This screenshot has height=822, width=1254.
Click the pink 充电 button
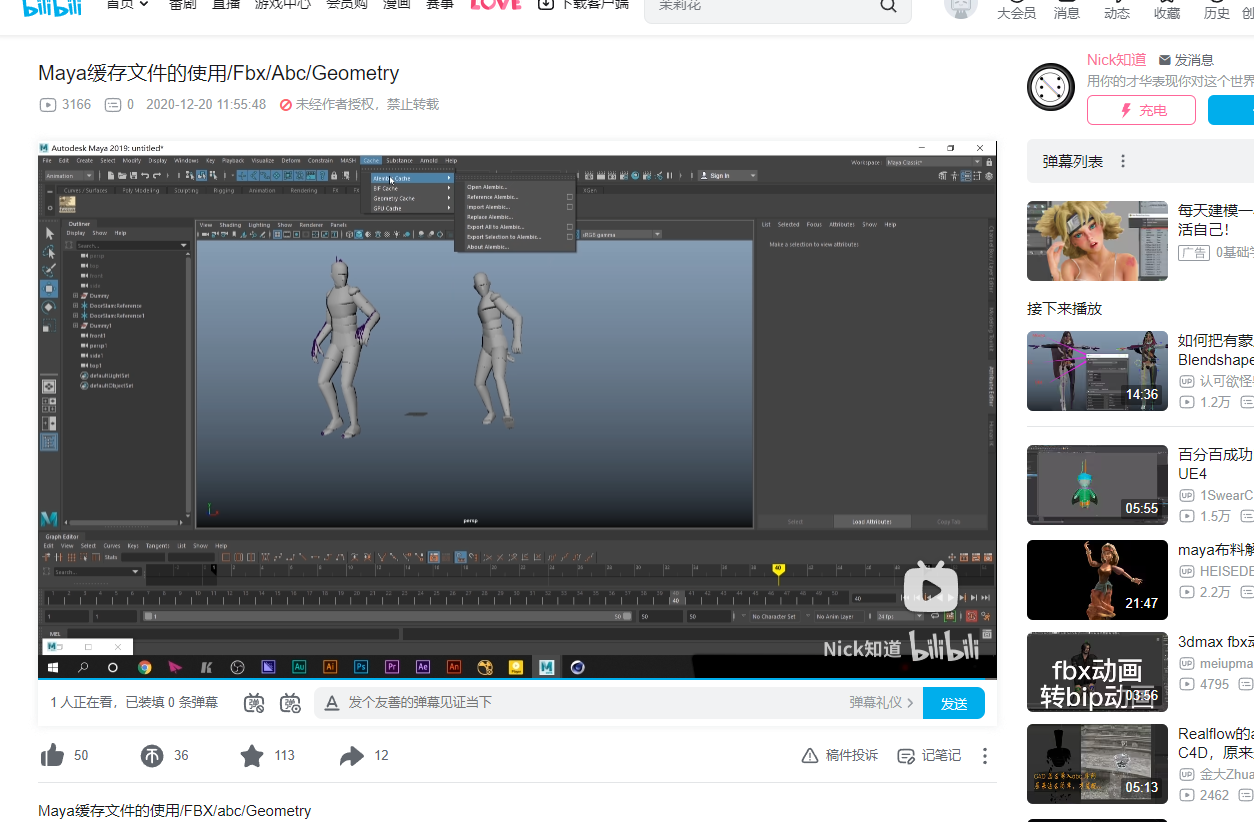pyautogui.click(x=1141, y=110)
